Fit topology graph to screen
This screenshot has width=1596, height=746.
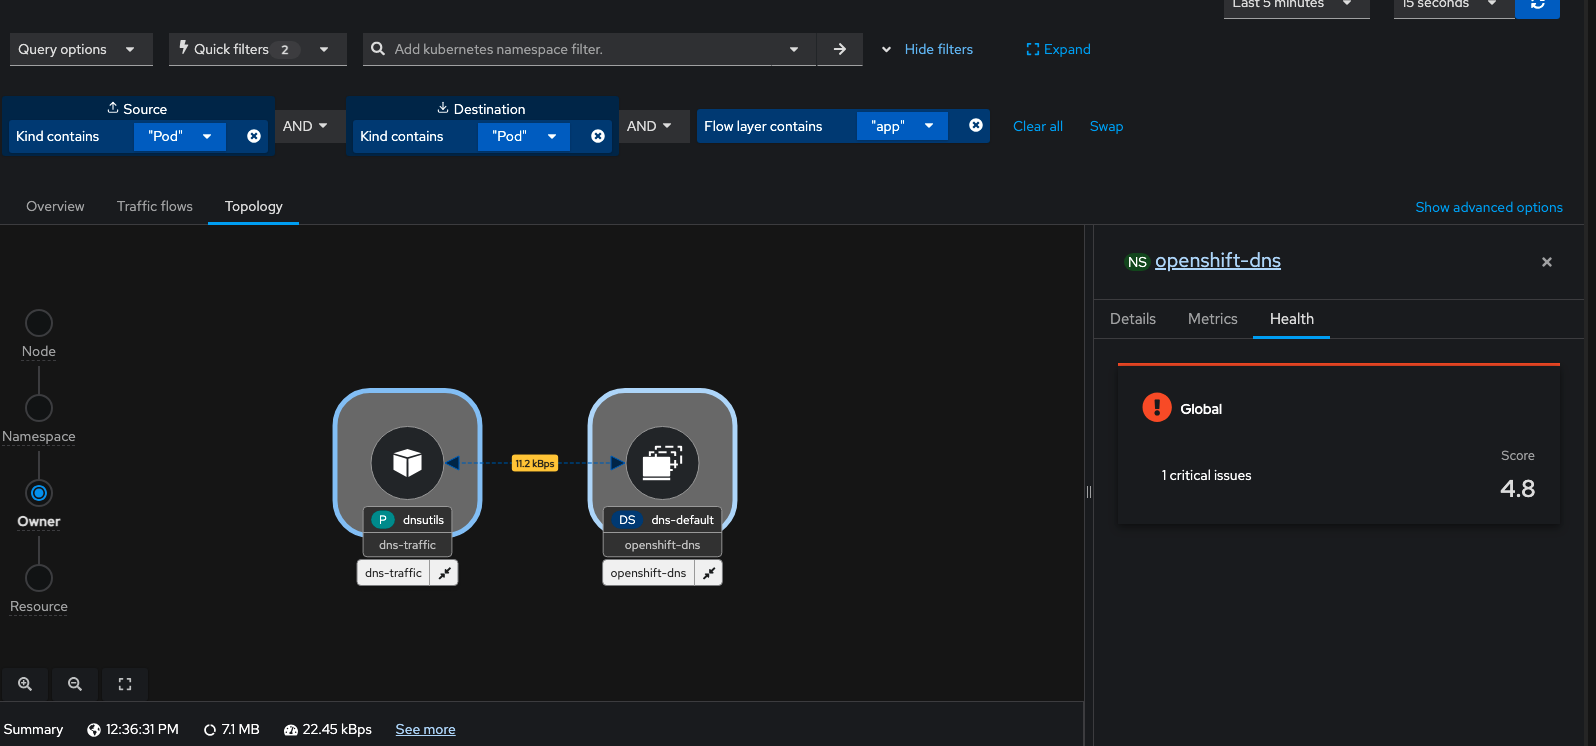tap(125, 684)
